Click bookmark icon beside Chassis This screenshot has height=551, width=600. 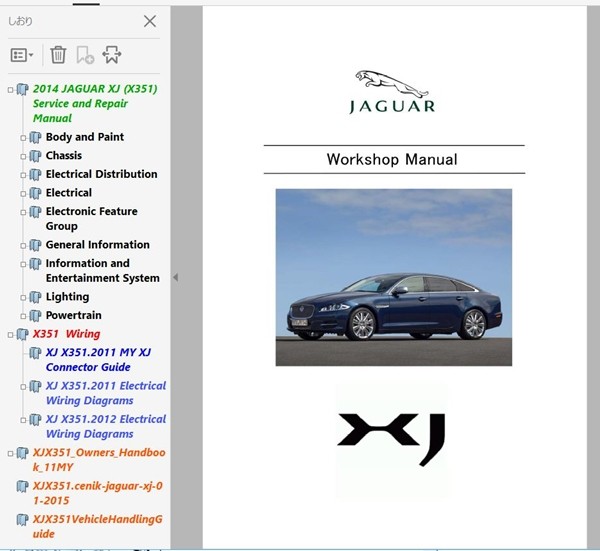click(35, 156)
